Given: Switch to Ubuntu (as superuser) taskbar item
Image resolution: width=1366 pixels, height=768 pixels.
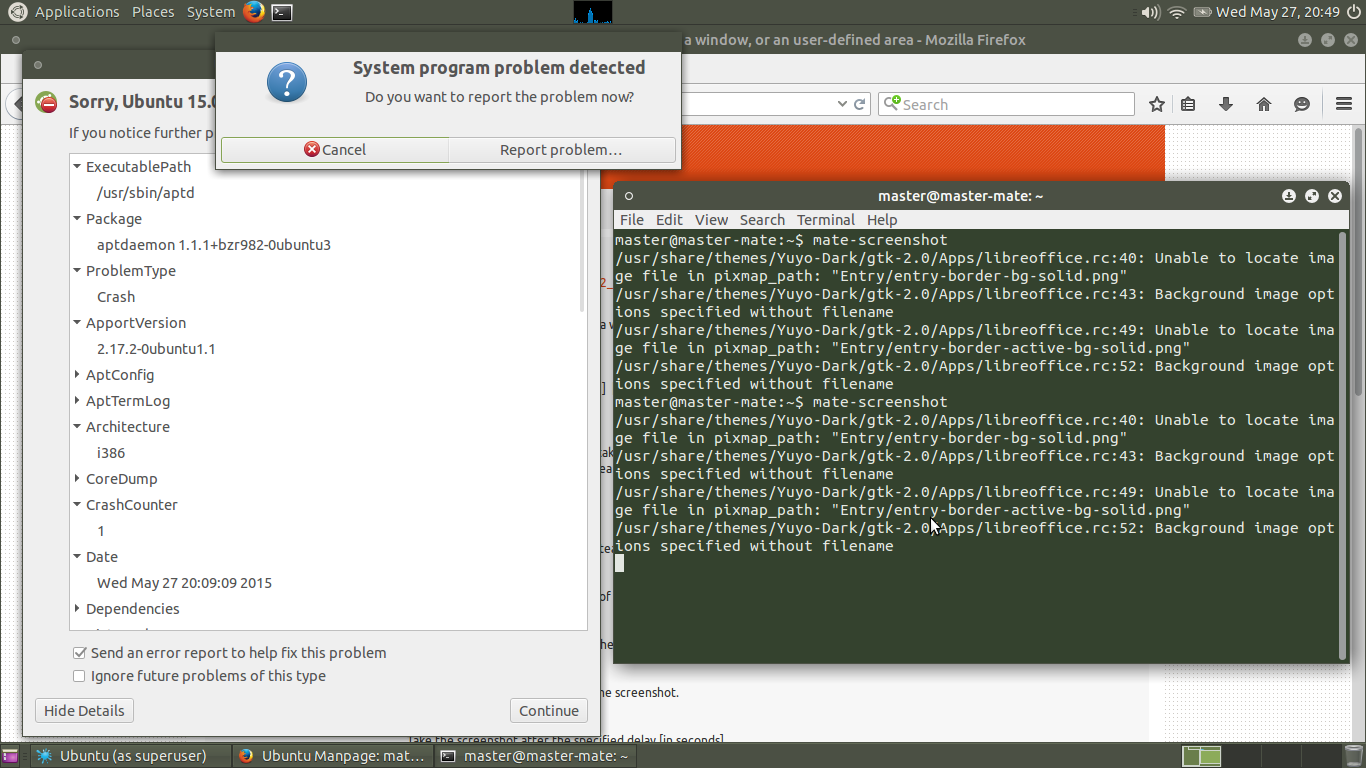Looking at the screenshot, I should (131, 756).
